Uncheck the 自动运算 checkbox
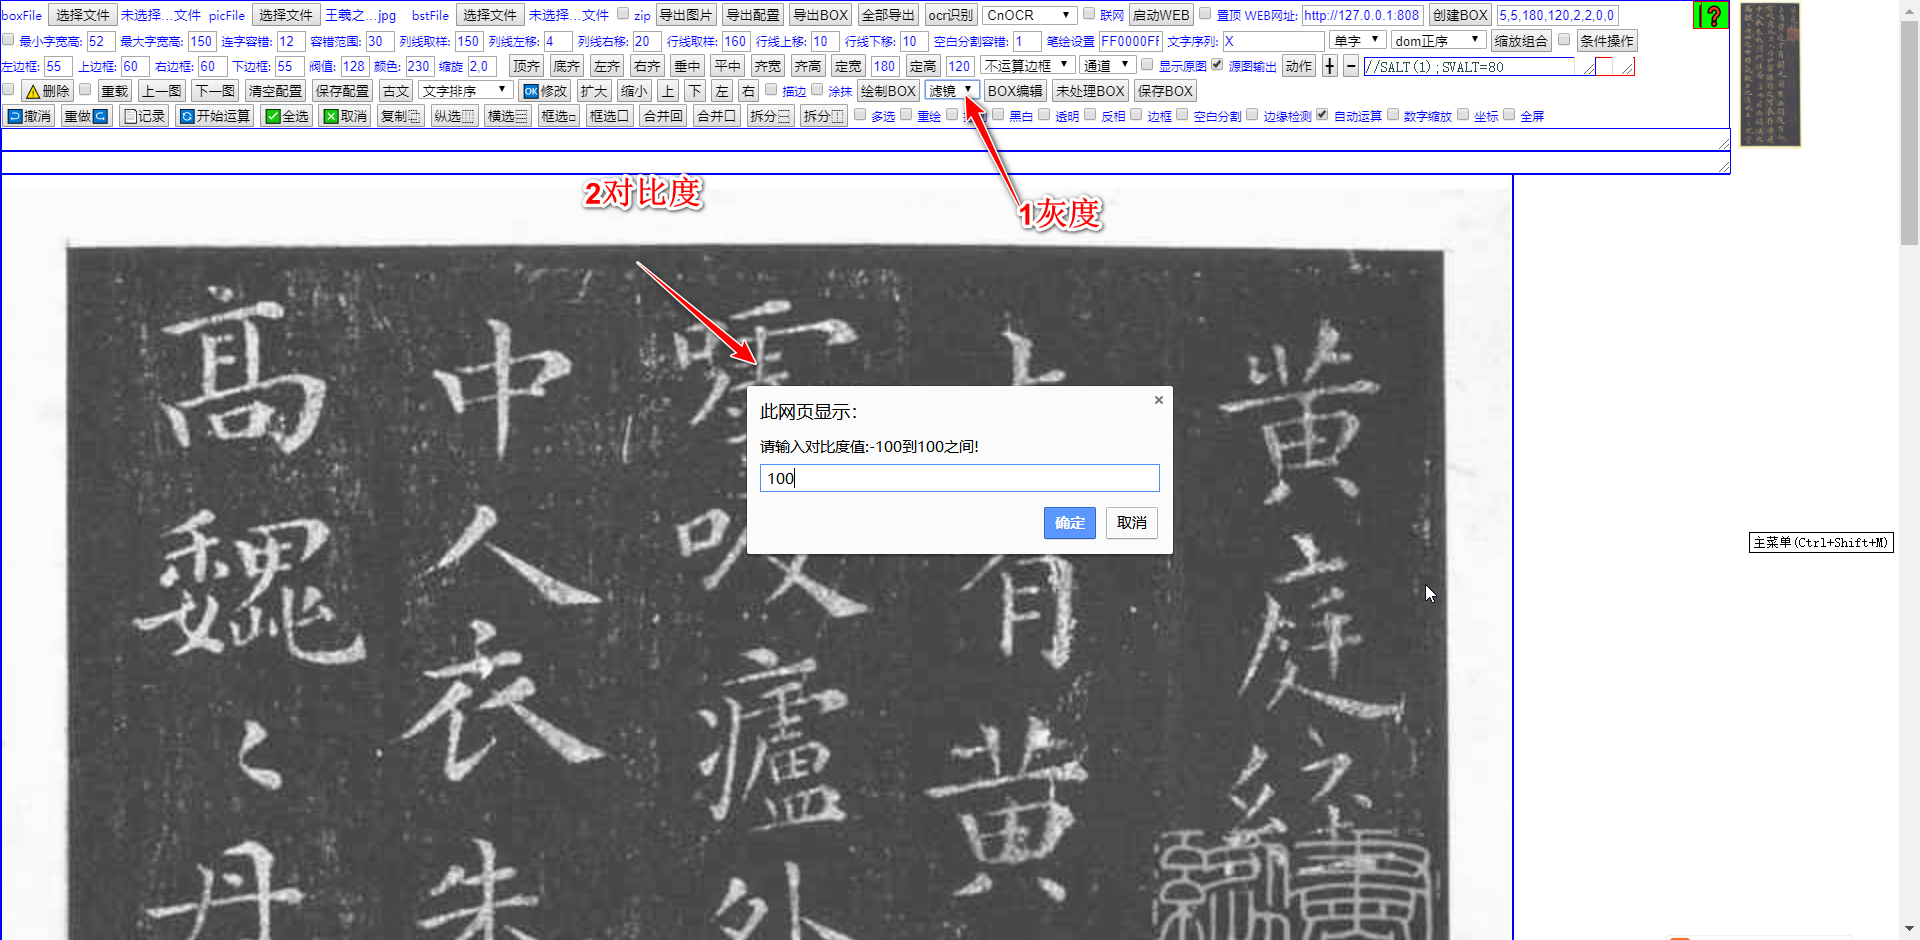1920x940 pixels. coord(1322,114)
